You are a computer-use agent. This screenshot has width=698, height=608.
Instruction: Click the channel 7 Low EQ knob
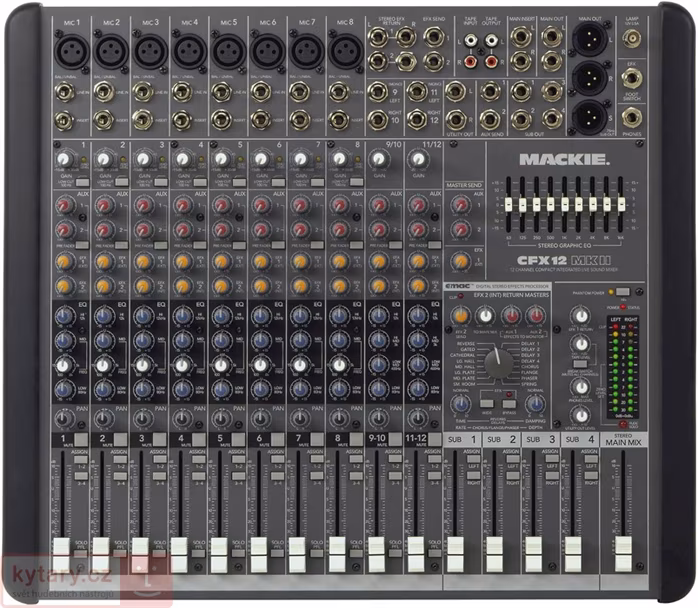(300, 389)
